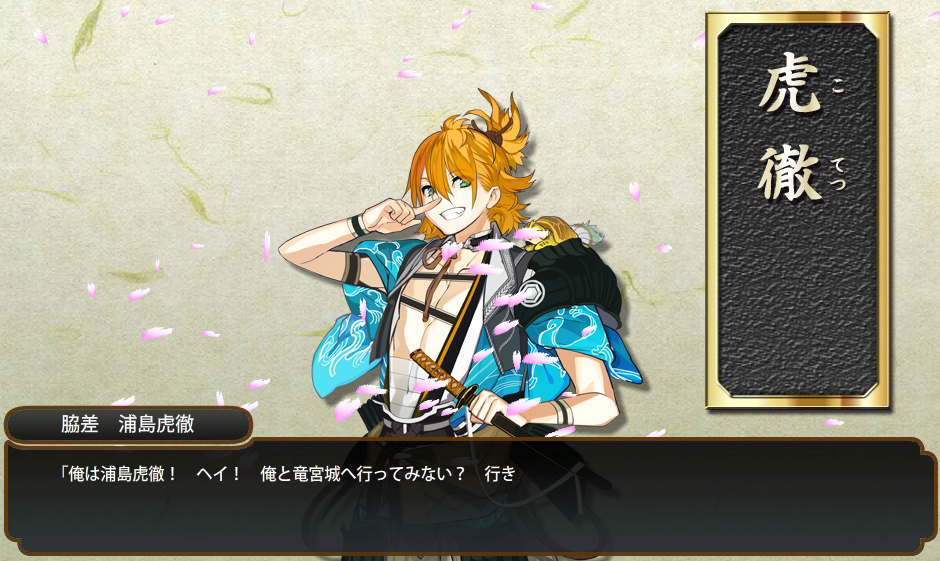Click the dialogue box to advance text
Screen dimensions: 940x561
point(470,497)
